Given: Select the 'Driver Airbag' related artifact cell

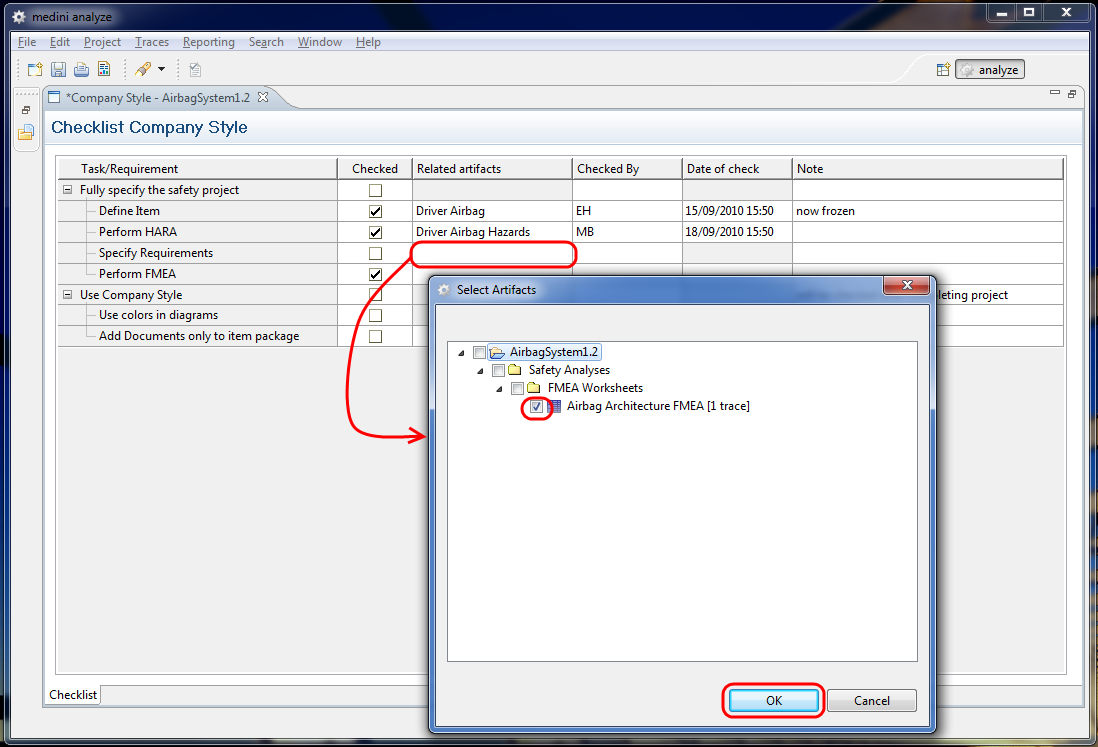Looking at the screenshot, I should pyautogui.click(x=492, y=211).
